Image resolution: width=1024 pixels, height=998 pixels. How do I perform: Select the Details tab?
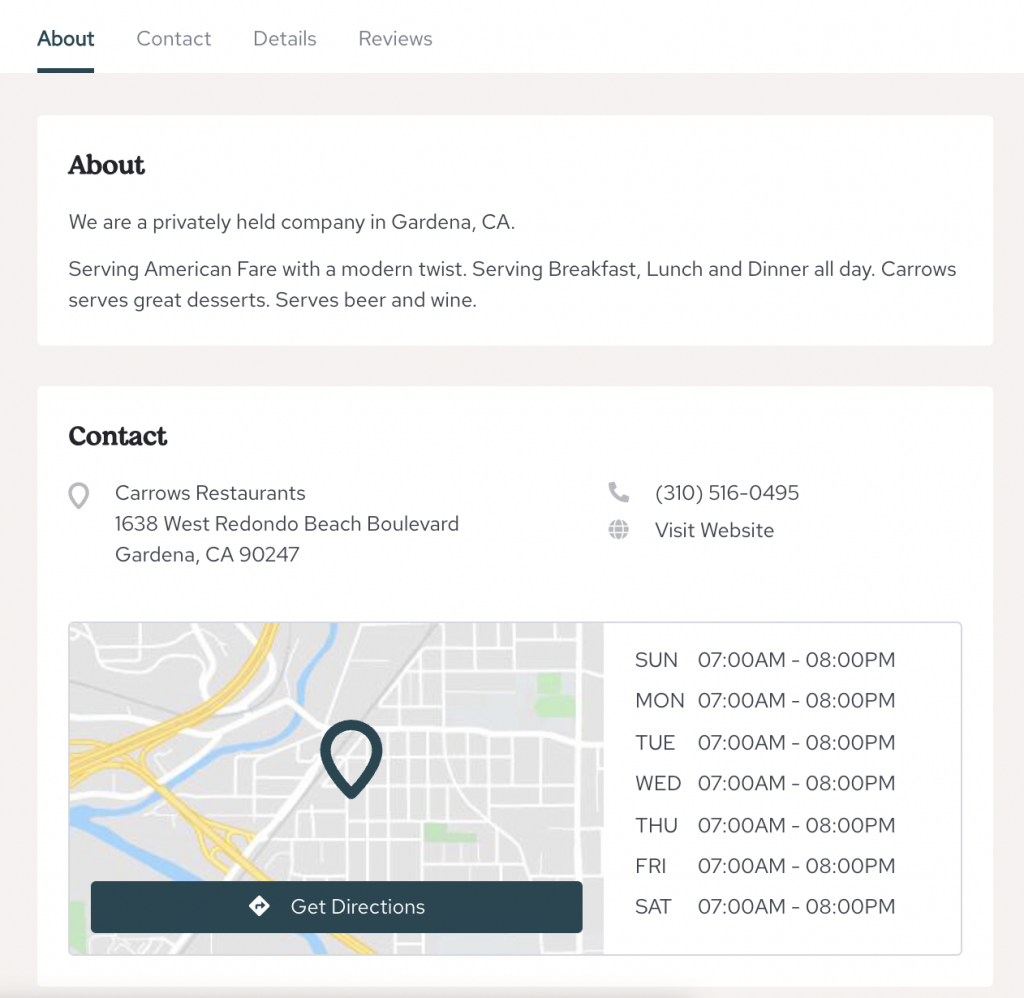(x=284, y=39)
